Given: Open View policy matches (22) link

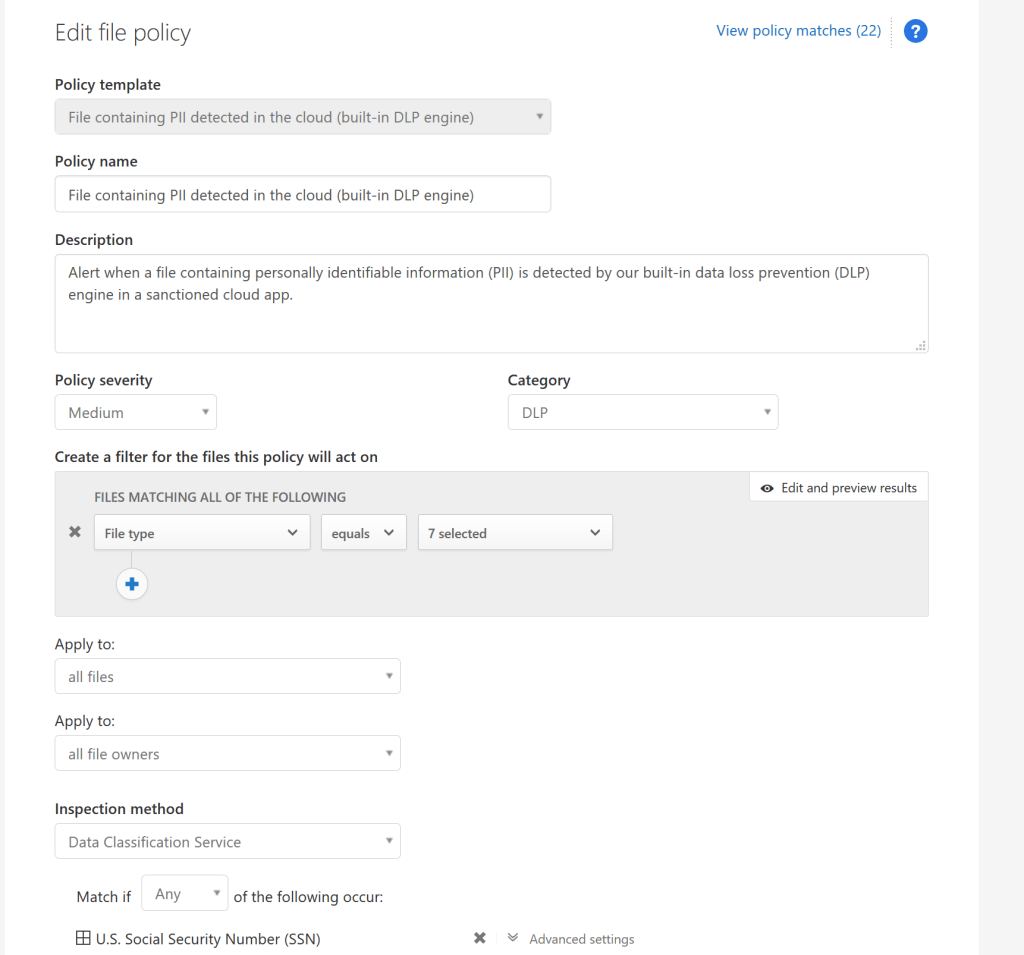Looking at the screenshot, I should coord(798,31).
